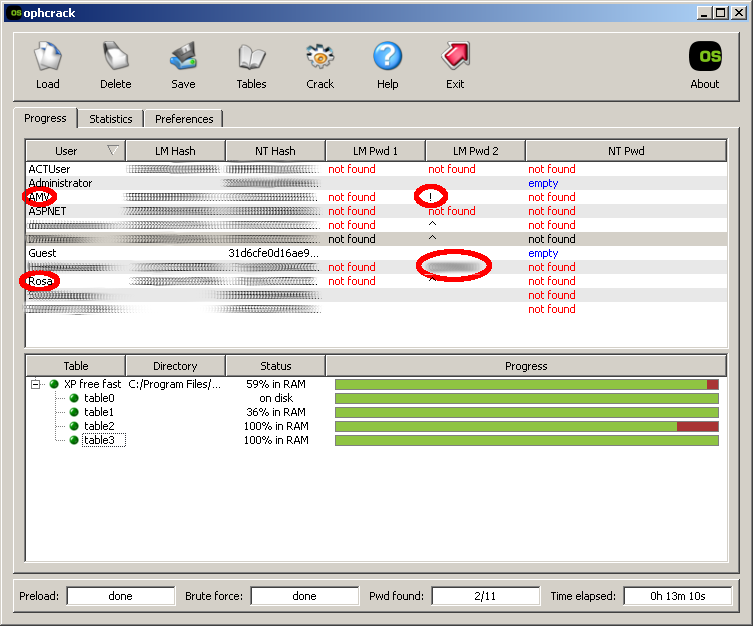The height and width of the screenshot is (626, 753).
Task: Click the Load toolbar icon
Action: (48, 57)
